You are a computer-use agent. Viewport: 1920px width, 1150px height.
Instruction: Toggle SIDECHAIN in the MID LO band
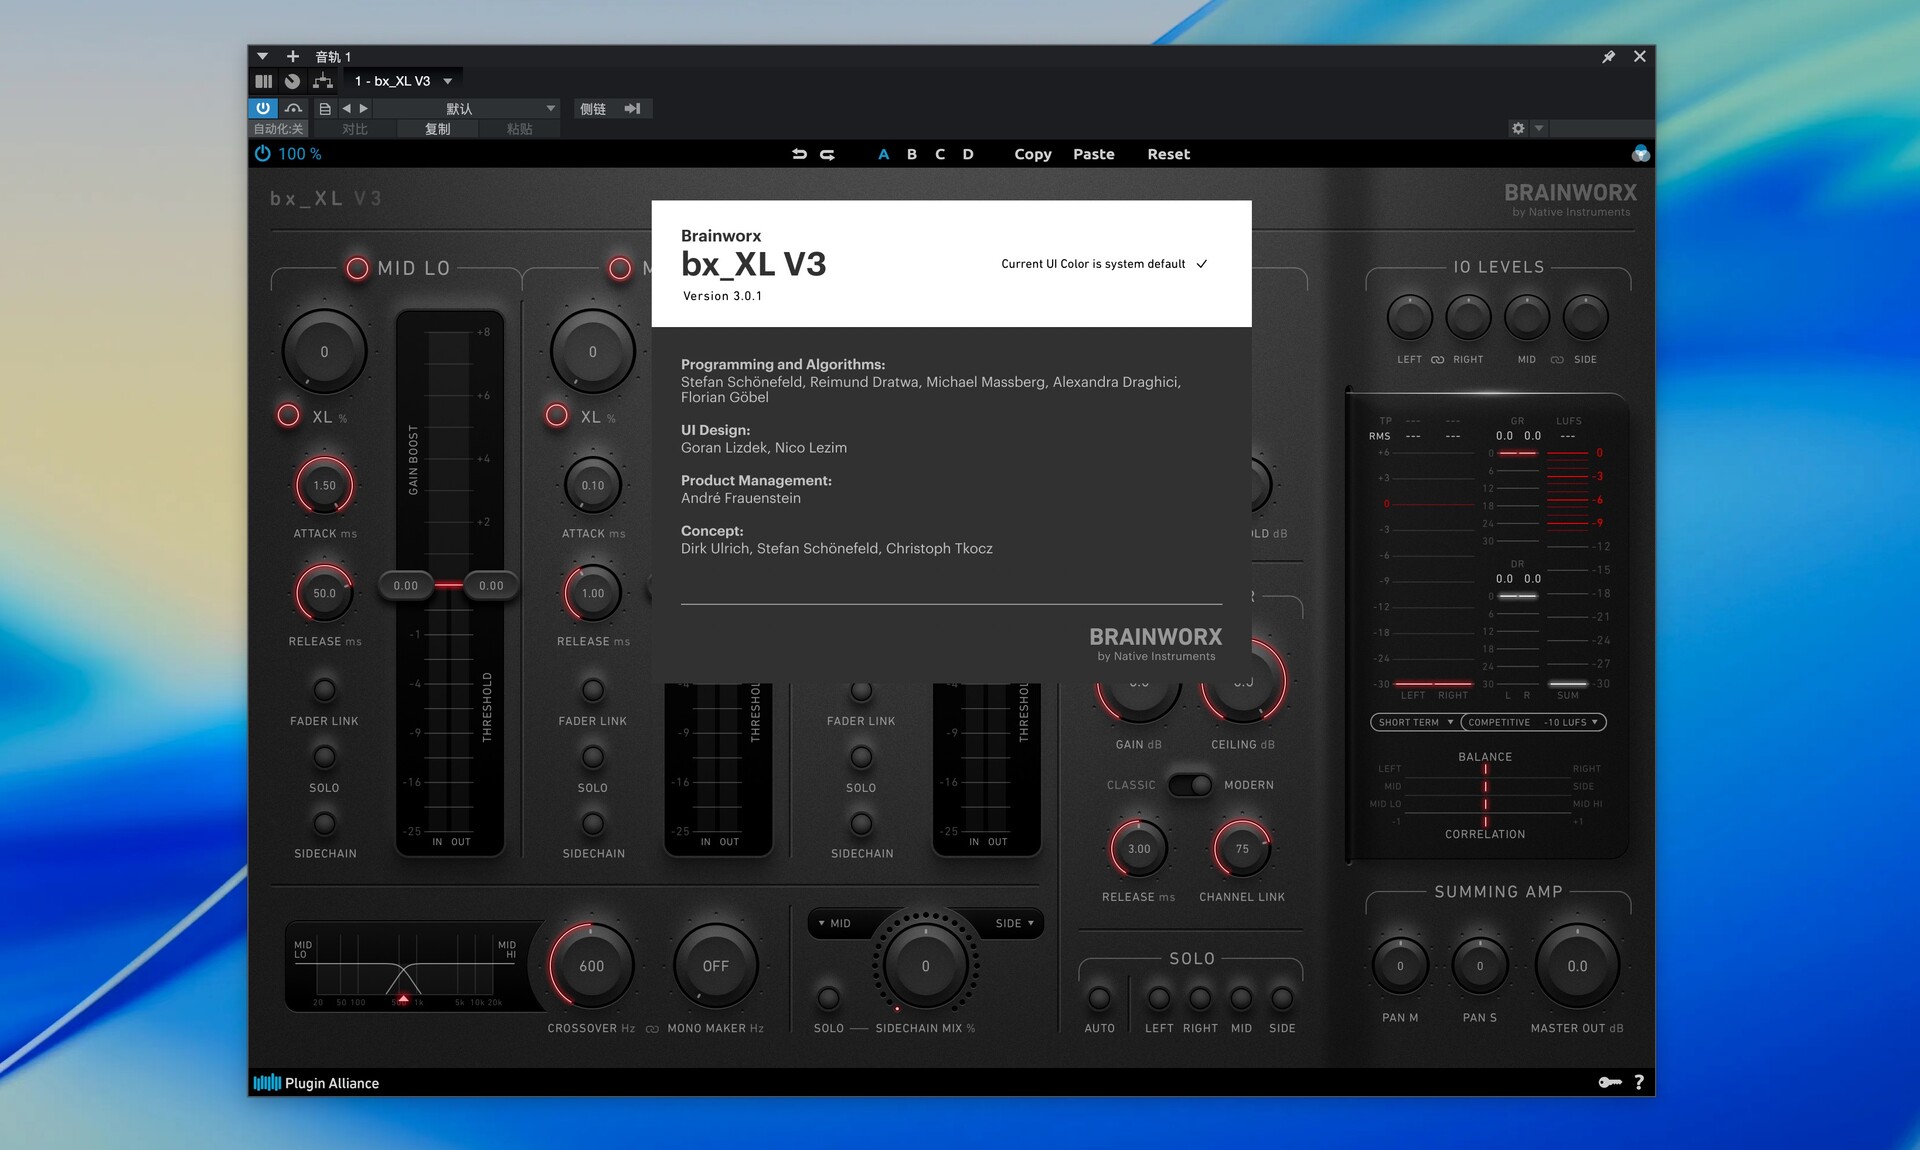pyautogui.click(x=324, y=823)
